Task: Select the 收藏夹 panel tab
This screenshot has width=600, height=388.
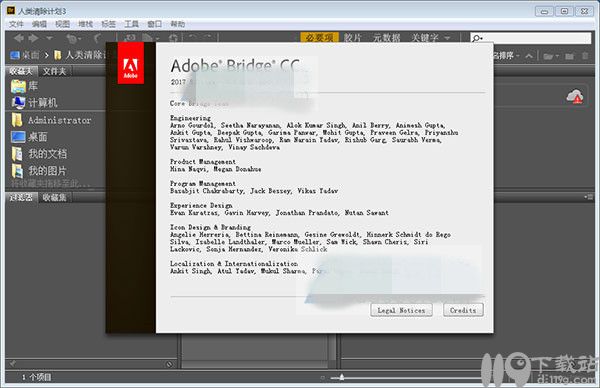Action: pyautogui.click(x=21, y=71)
